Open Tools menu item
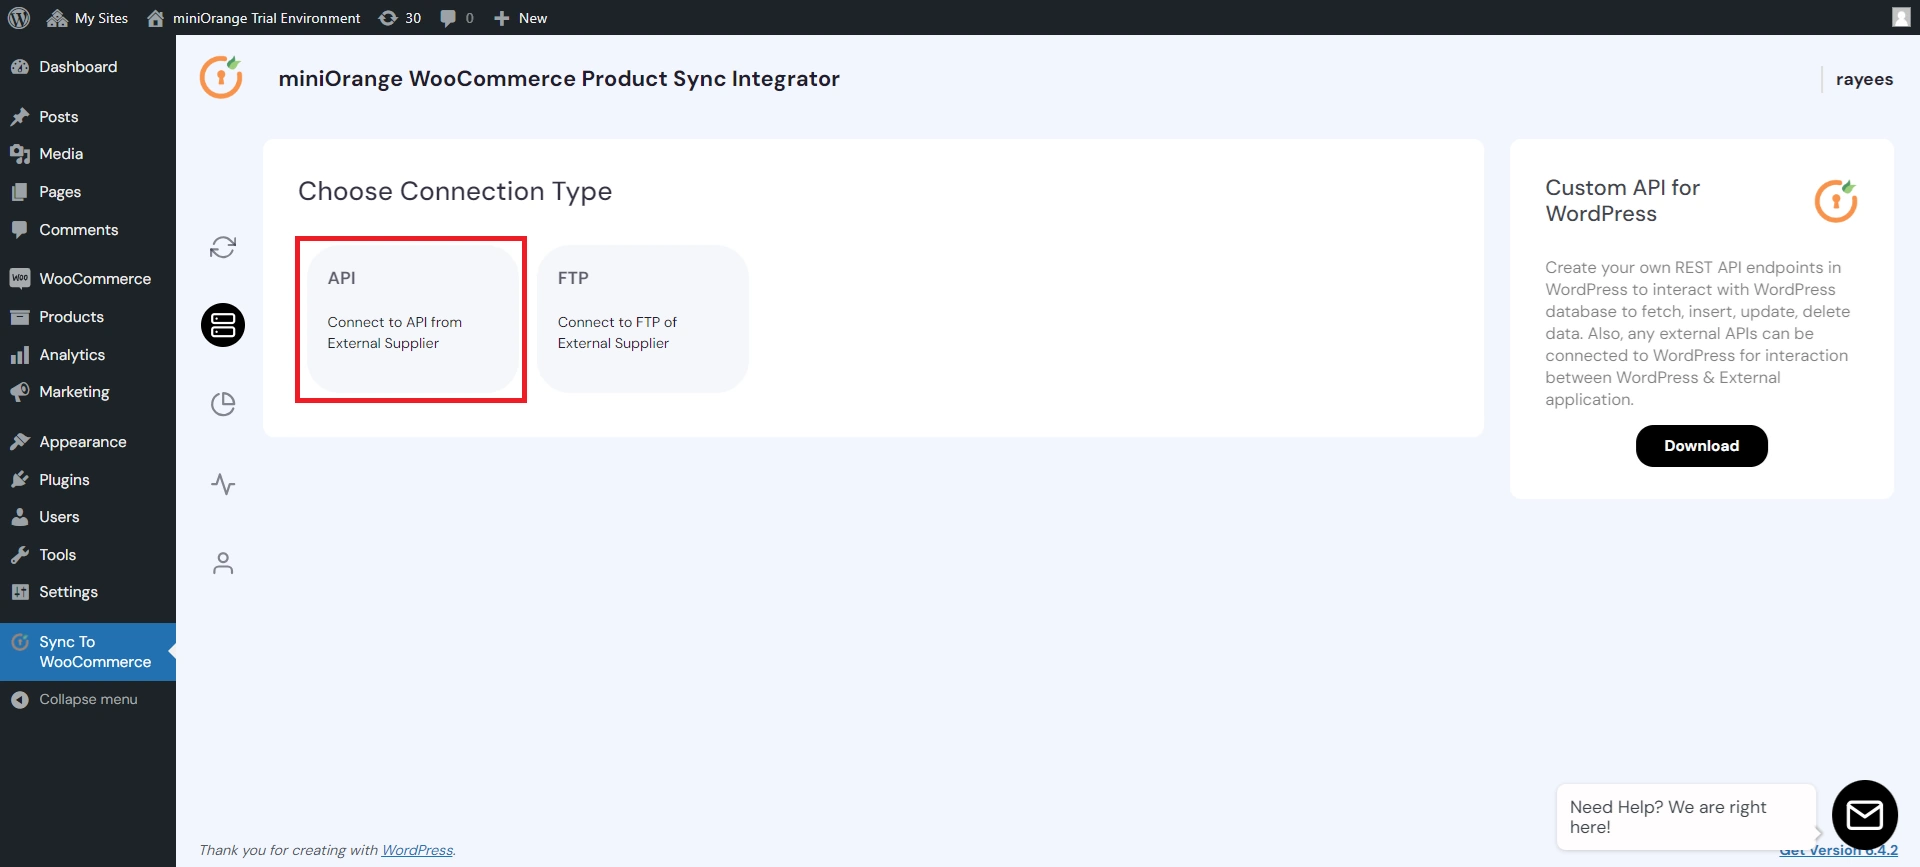The width and height of the screenshot is (1920, 867). click(x=88, y=555)
